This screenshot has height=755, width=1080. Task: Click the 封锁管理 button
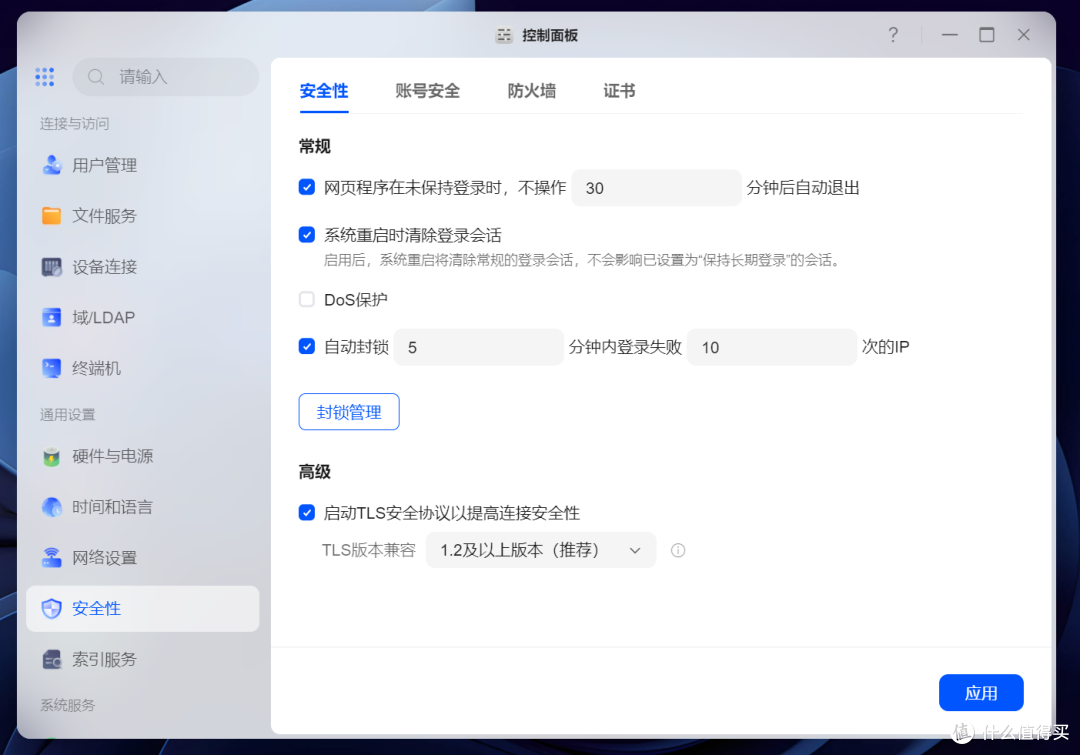click(x=349, y=412)
